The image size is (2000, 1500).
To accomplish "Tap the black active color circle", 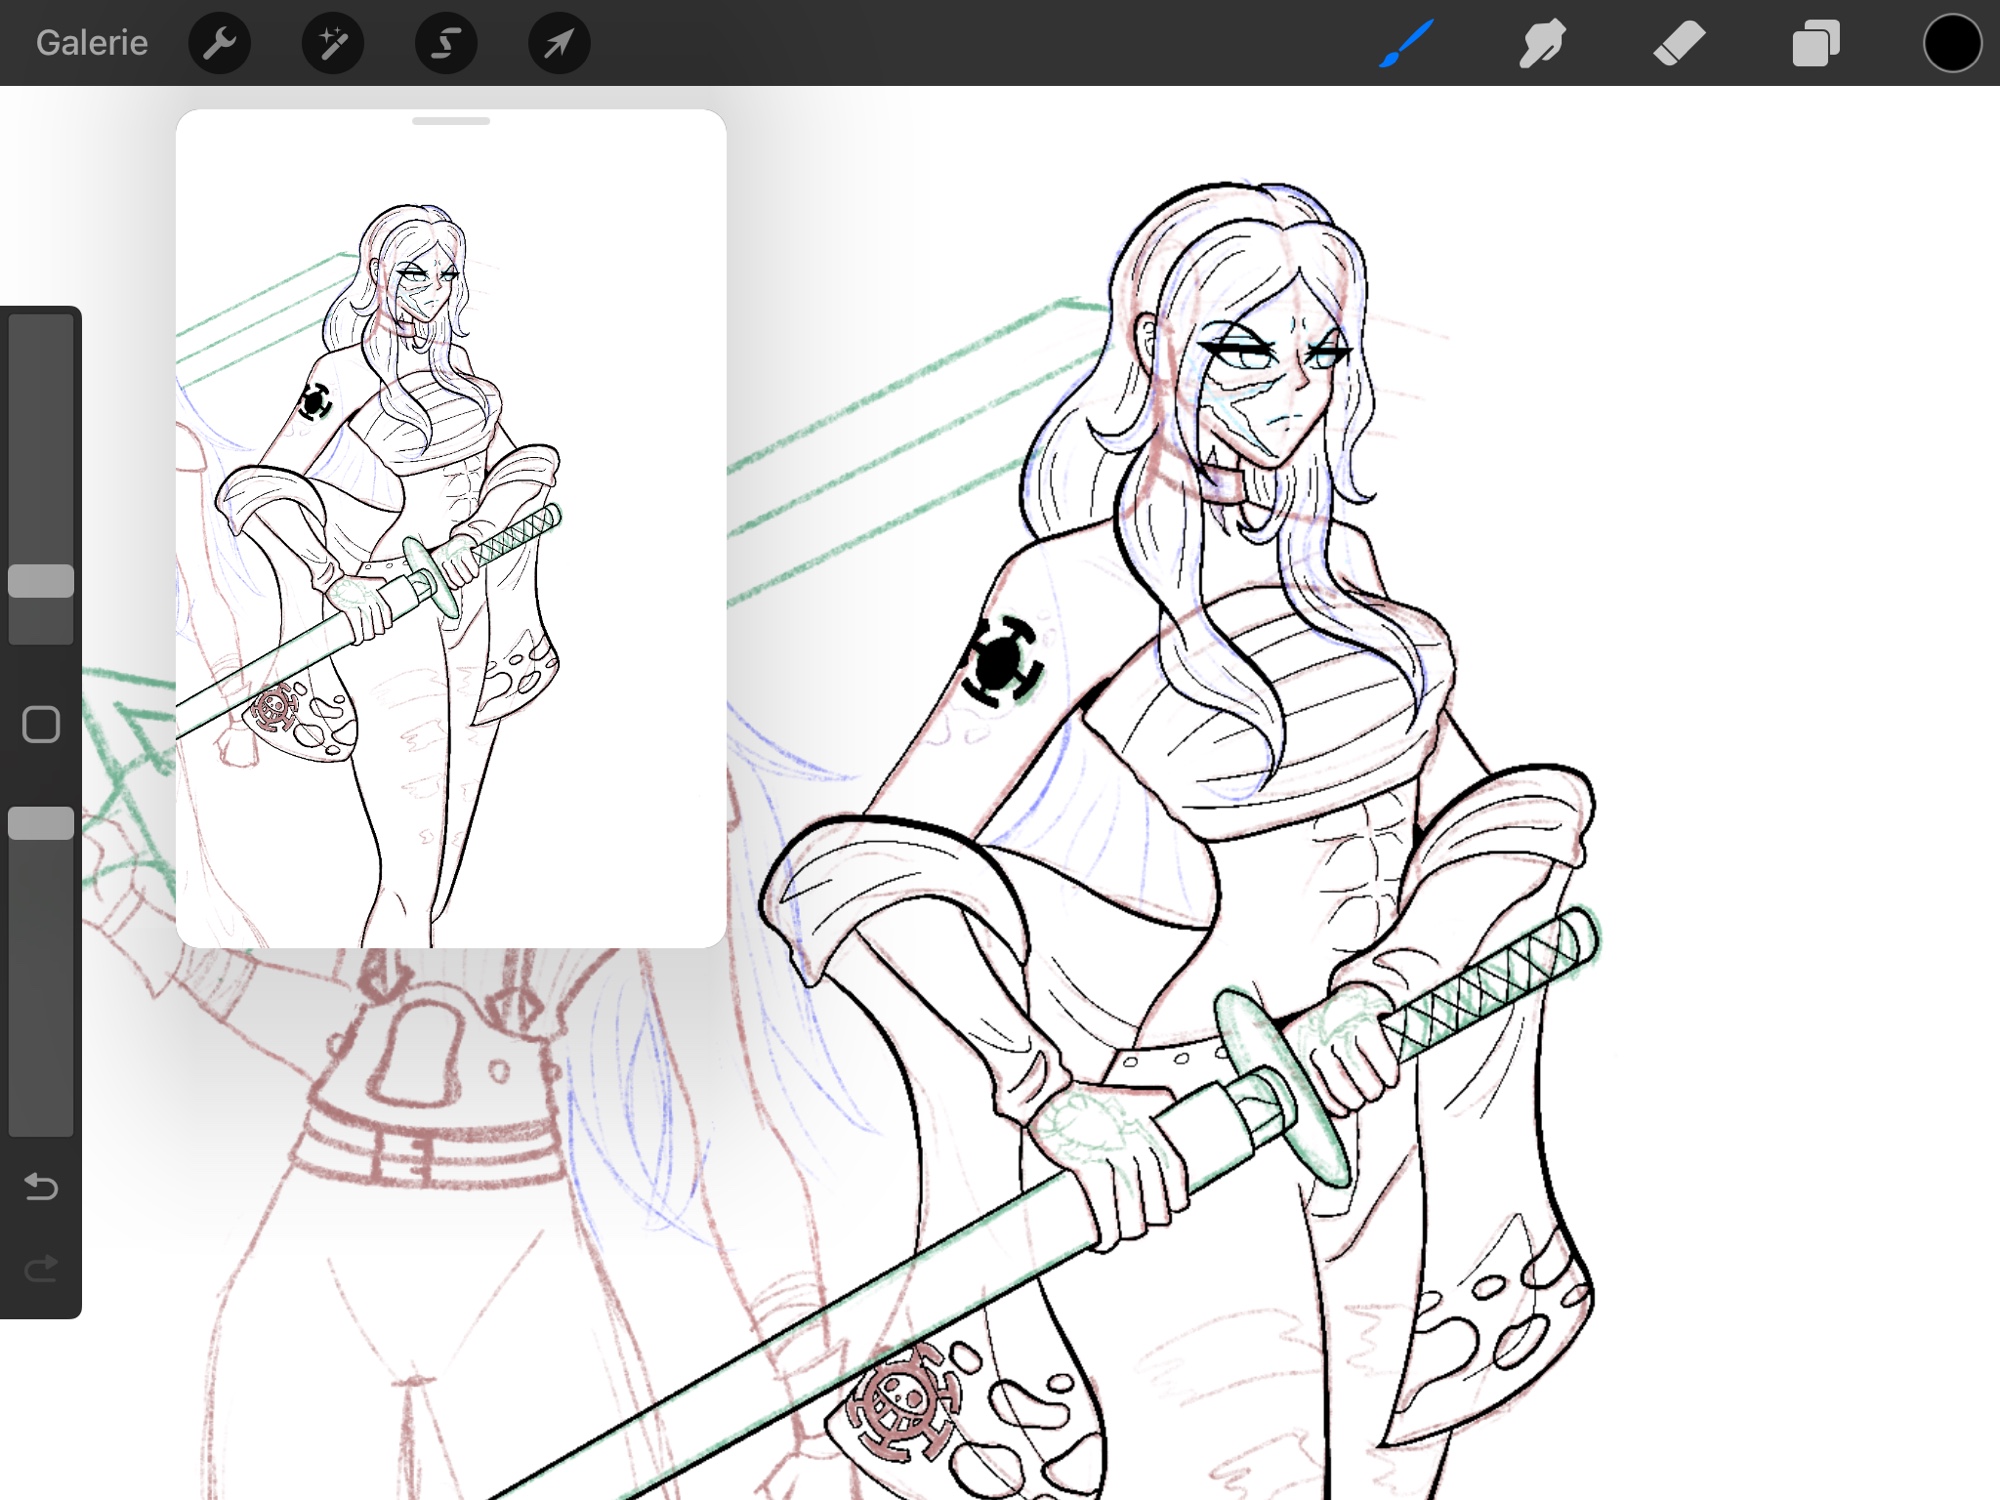I will coord(1952,43).
